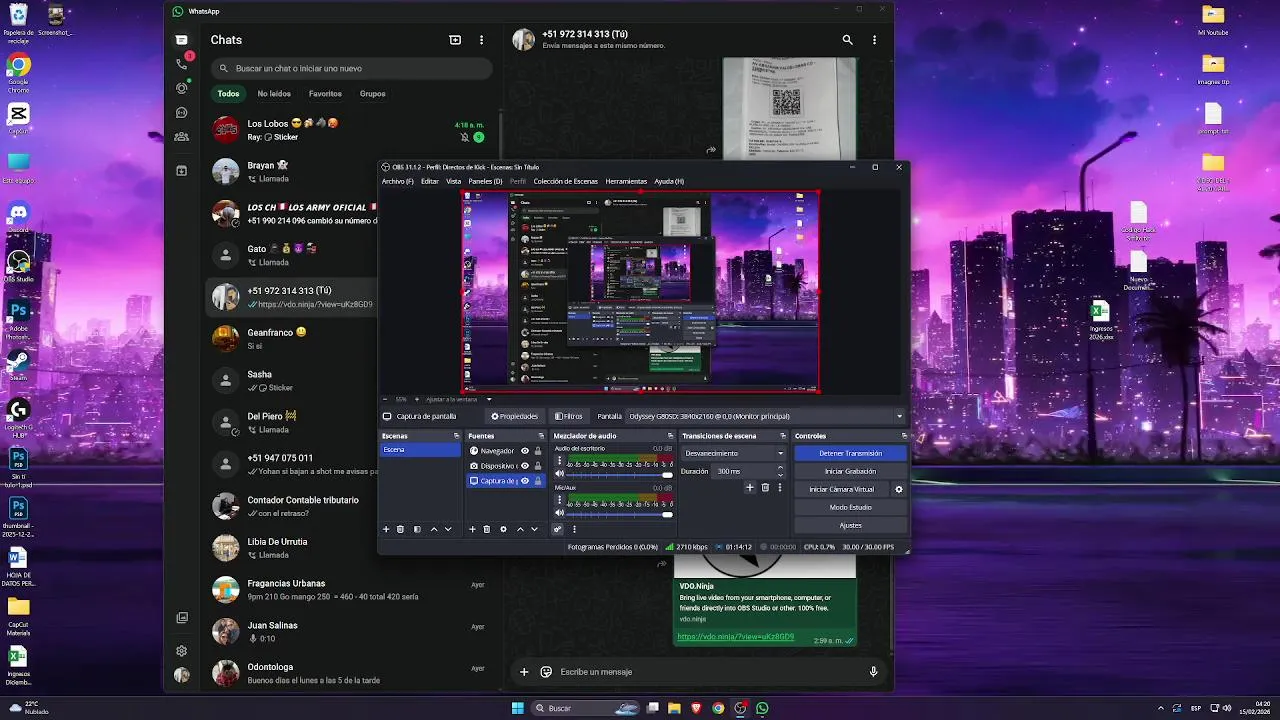The width and height of the screenshot is (1280, 720).
Task: Open the vdo.ninja link in chat
Action: [x=736, y=637]
